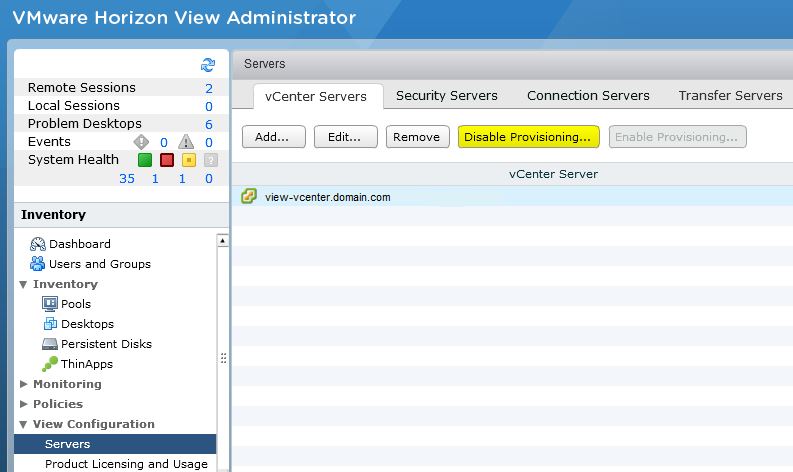
Task: Open the ThinApps green icon
Action: pyautogui.click(x=50, y=364)
